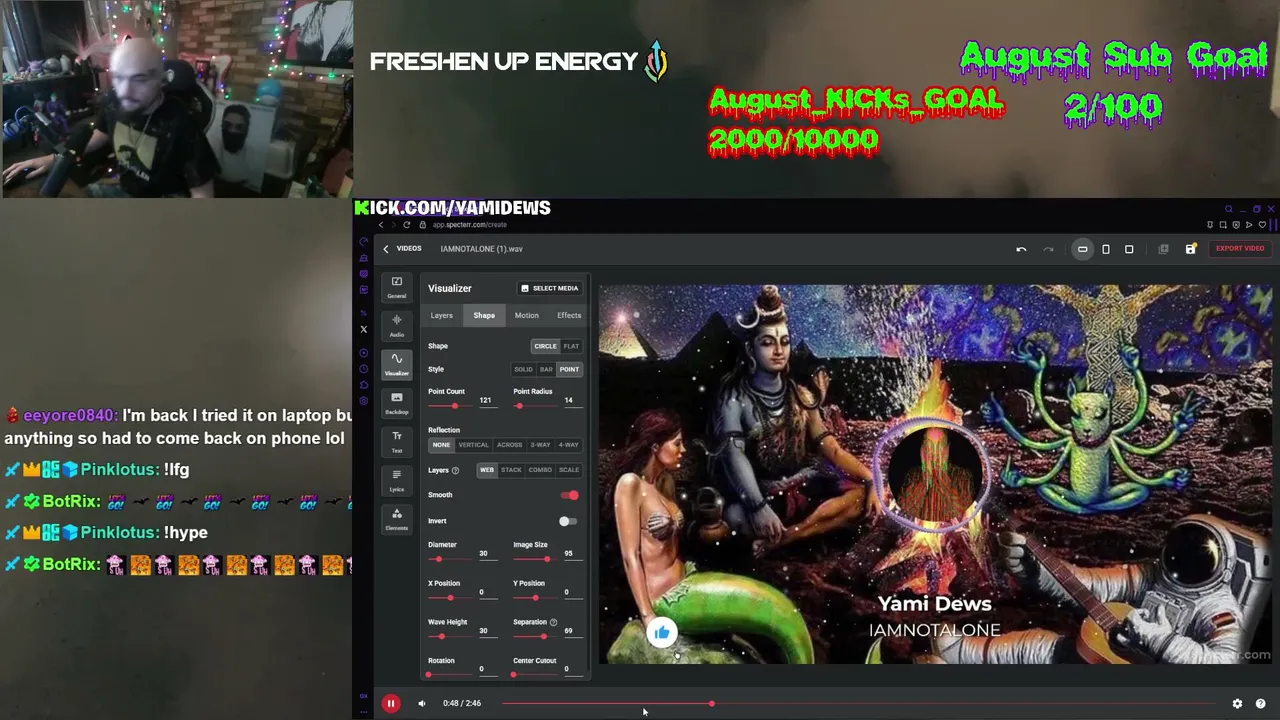This screenshot has width=1280, height=720.
Task: Show info about Separation option
Action: [x=553, y=622]
